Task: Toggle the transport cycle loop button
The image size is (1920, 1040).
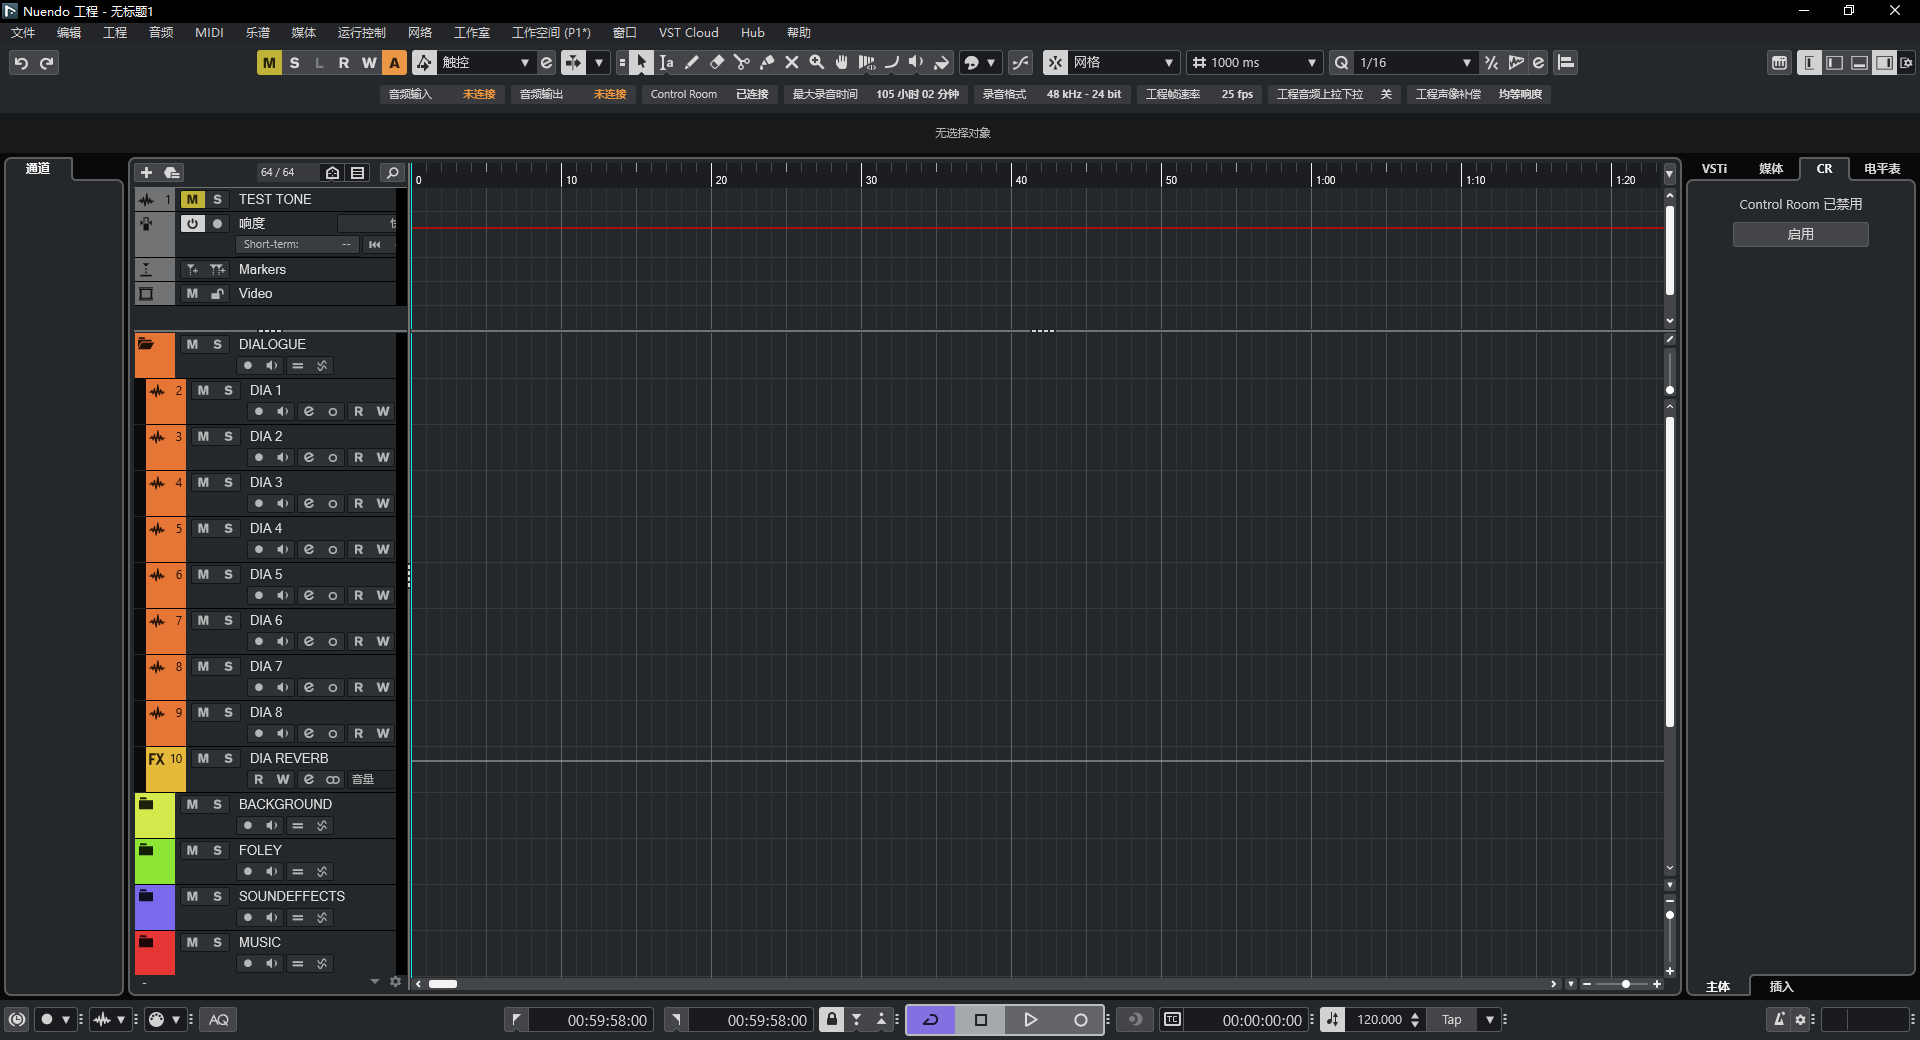Action: (x=930, y=1020)
